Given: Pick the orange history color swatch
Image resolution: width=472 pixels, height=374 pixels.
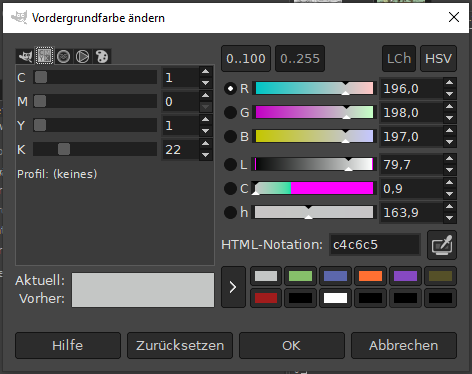Looking at the screenshot, I should point(370,276).
